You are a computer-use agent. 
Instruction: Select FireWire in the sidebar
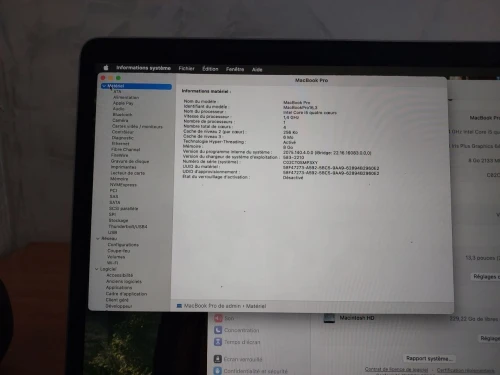pyautogui.click(x=120, y=155)
